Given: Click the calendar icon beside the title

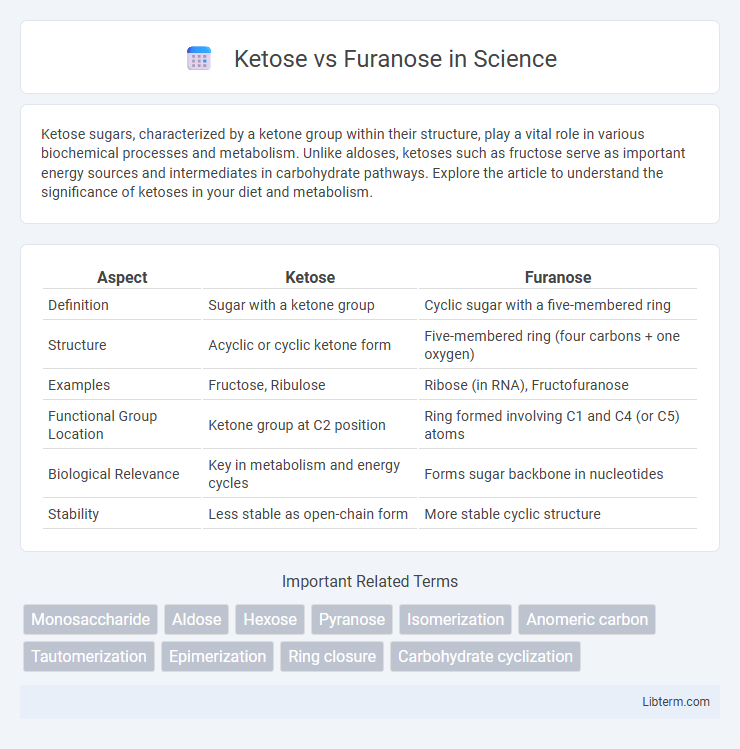Looking at the screenshot, I should tap(199, 59).
